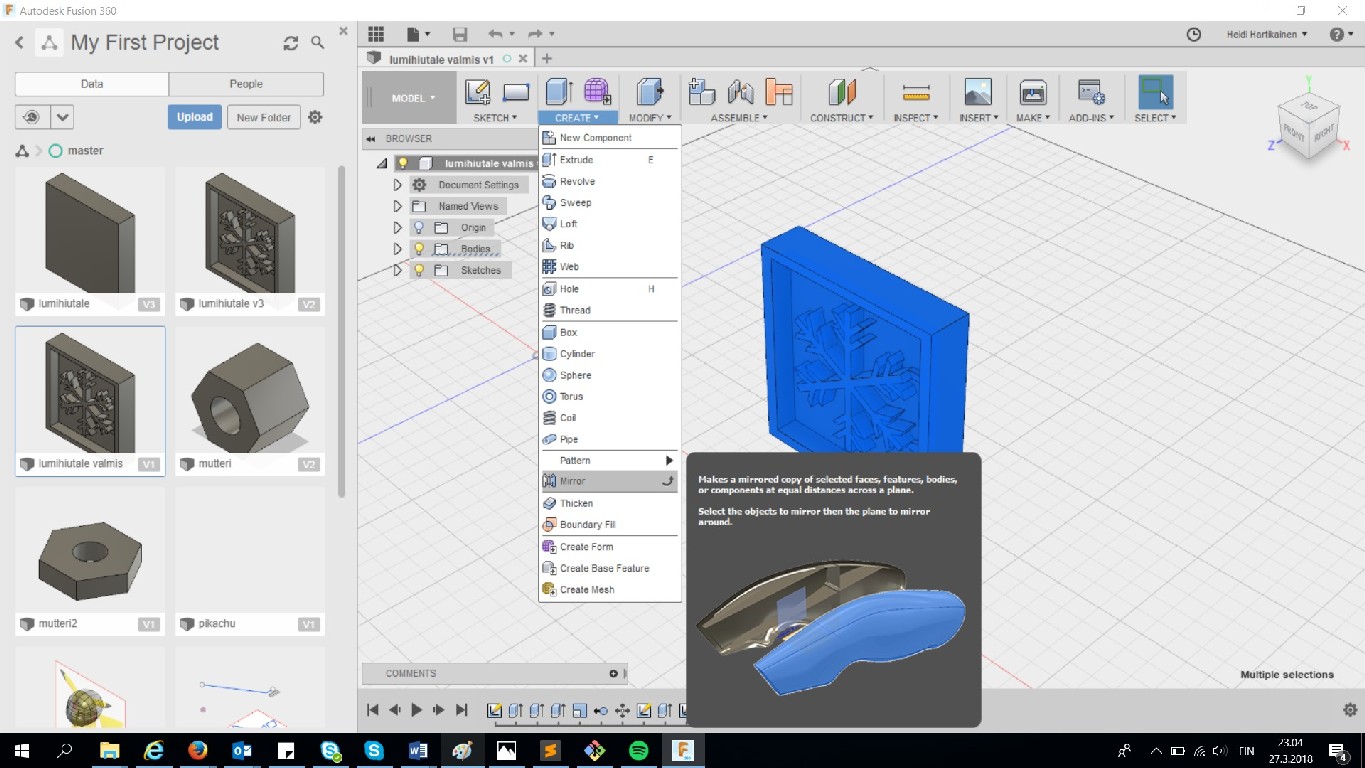Click the 3D Print make icon
This screenshot has width=1365, height=768.
[x=1032, y=93]
